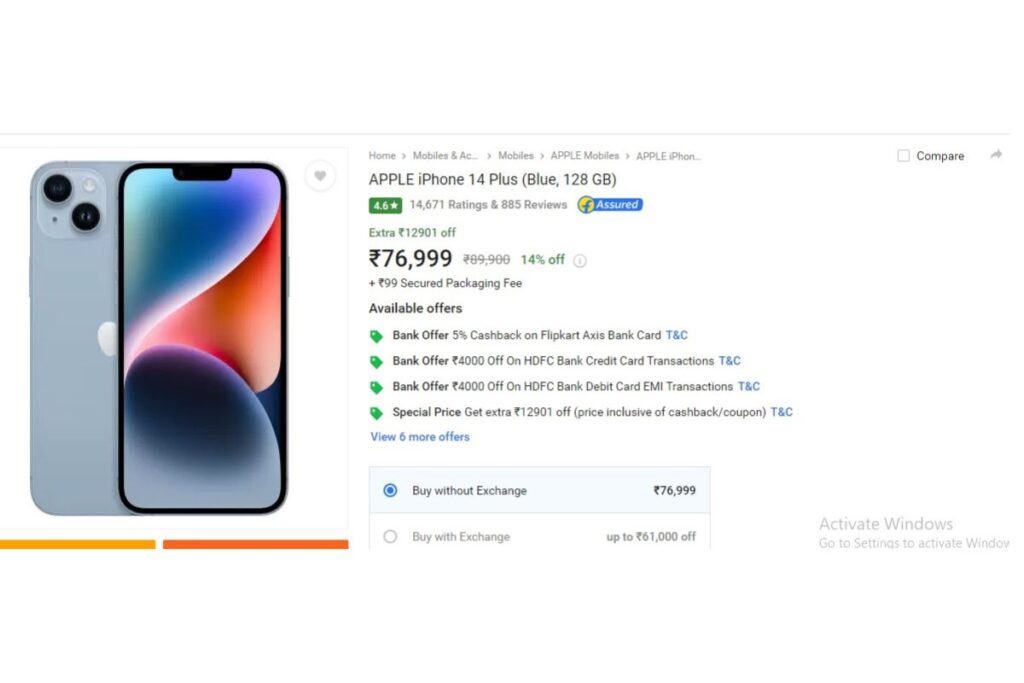Open the Mobiles breadcrumb link
The image size is (1024, 683).
click(516, 155)
